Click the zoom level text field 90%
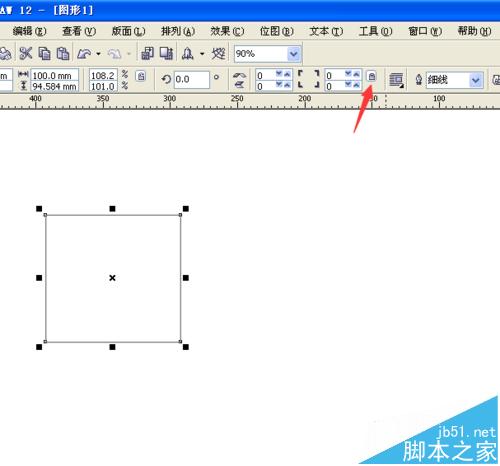Screen dimensions: 500x466 tap(261, 54)
